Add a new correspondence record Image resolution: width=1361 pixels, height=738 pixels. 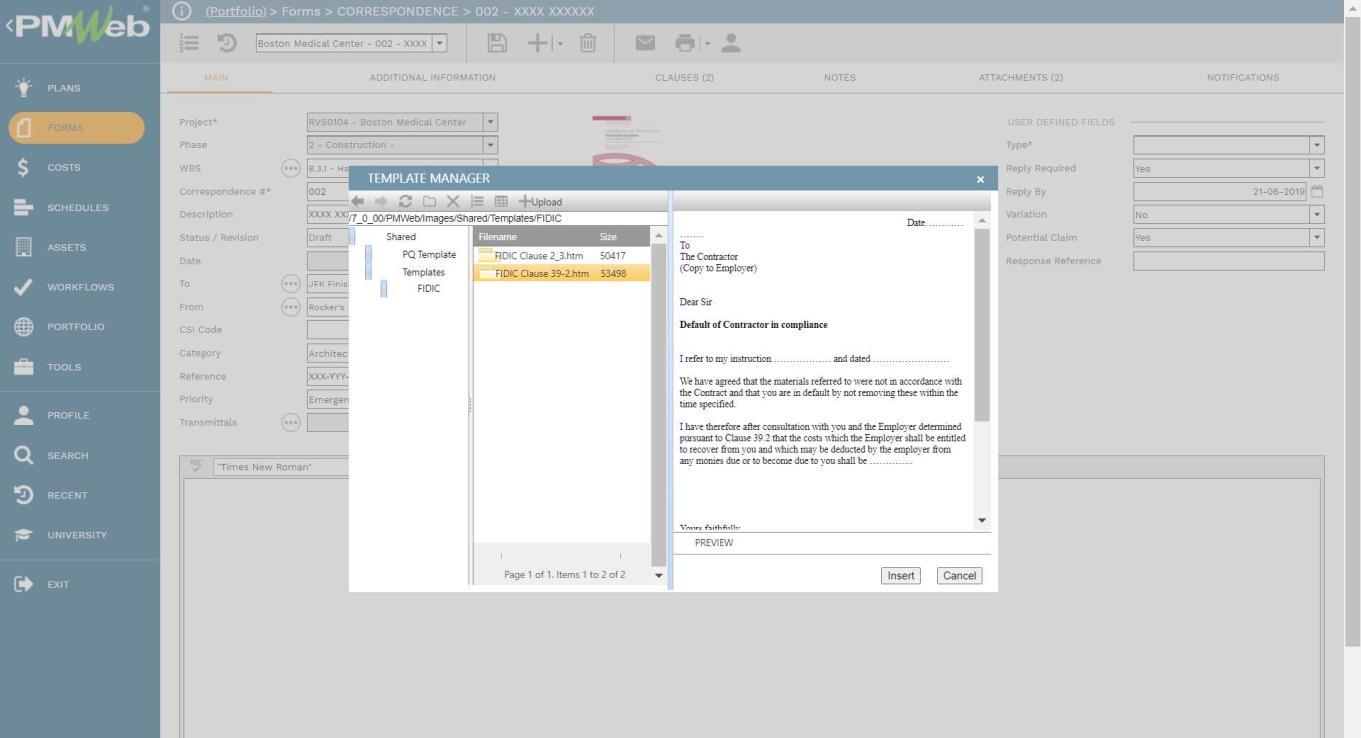(538, 43)
